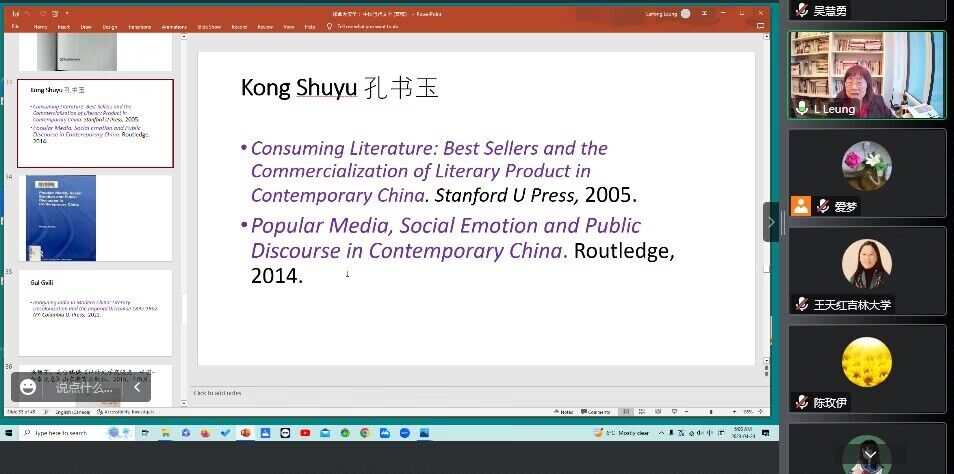Click the Windows Start button

coord(9,432)
